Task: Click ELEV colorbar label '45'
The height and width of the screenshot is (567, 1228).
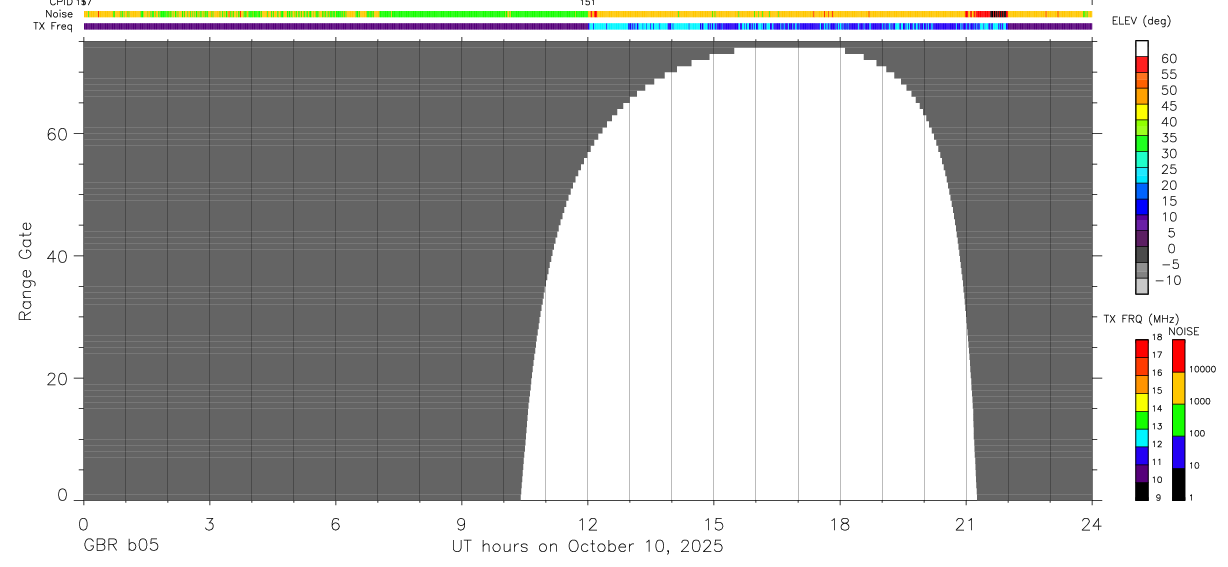Action: tap(1168, 106)
